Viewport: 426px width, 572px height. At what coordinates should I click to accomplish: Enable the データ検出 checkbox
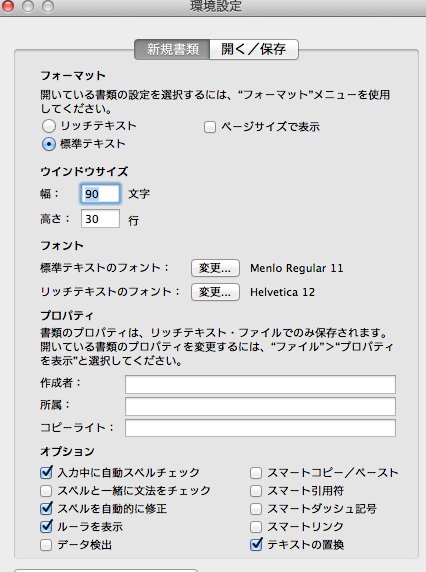click(x=46, y=545)
